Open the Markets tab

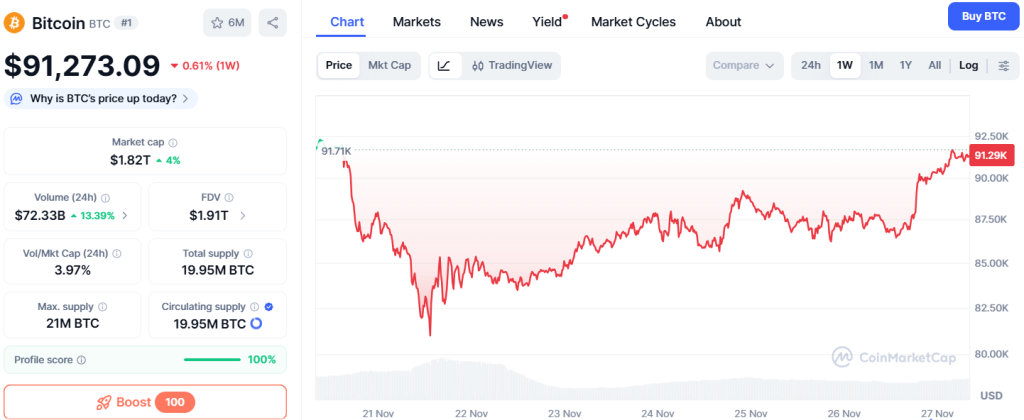click(416, 22)
